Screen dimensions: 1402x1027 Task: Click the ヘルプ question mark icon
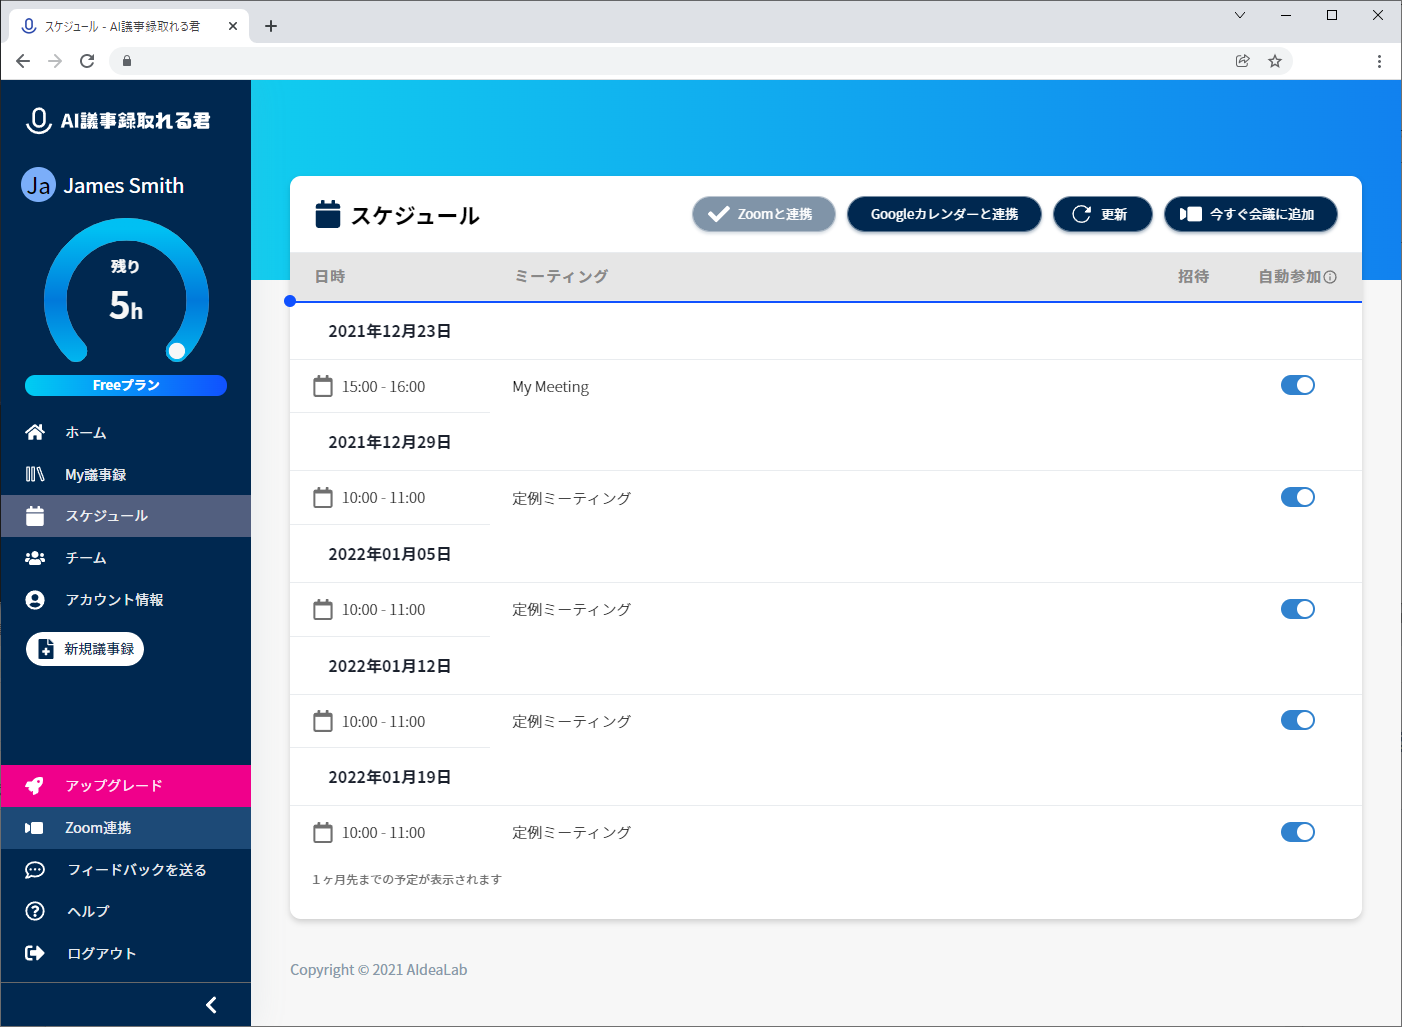[35, 911]
